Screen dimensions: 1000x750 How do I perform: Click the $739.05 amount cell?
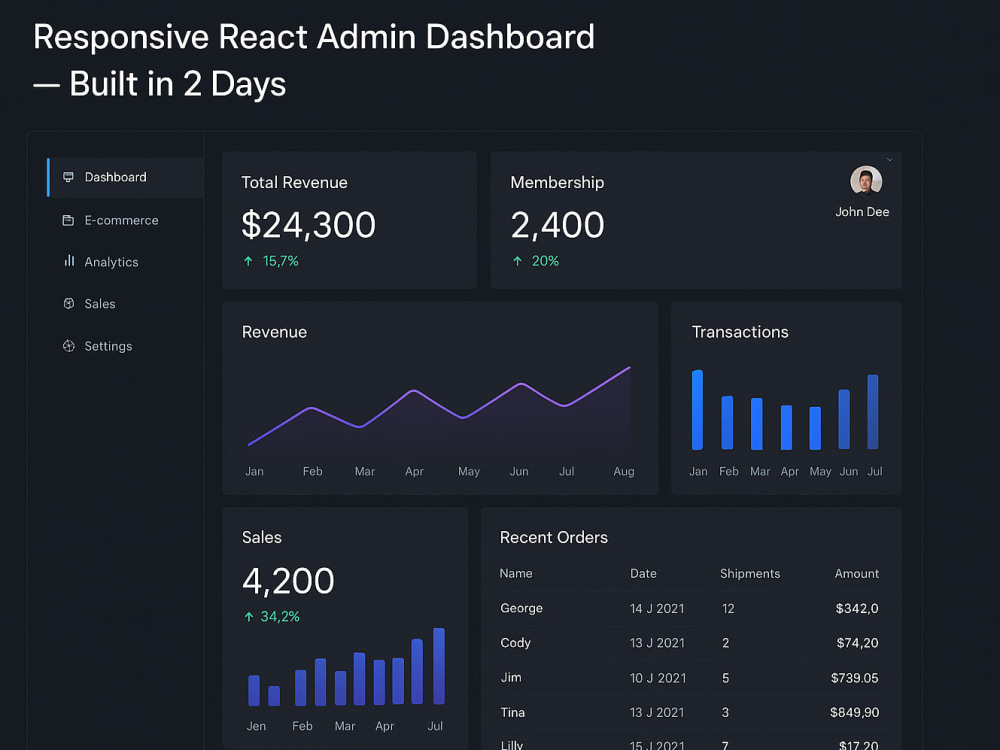[x=855, y=678]
